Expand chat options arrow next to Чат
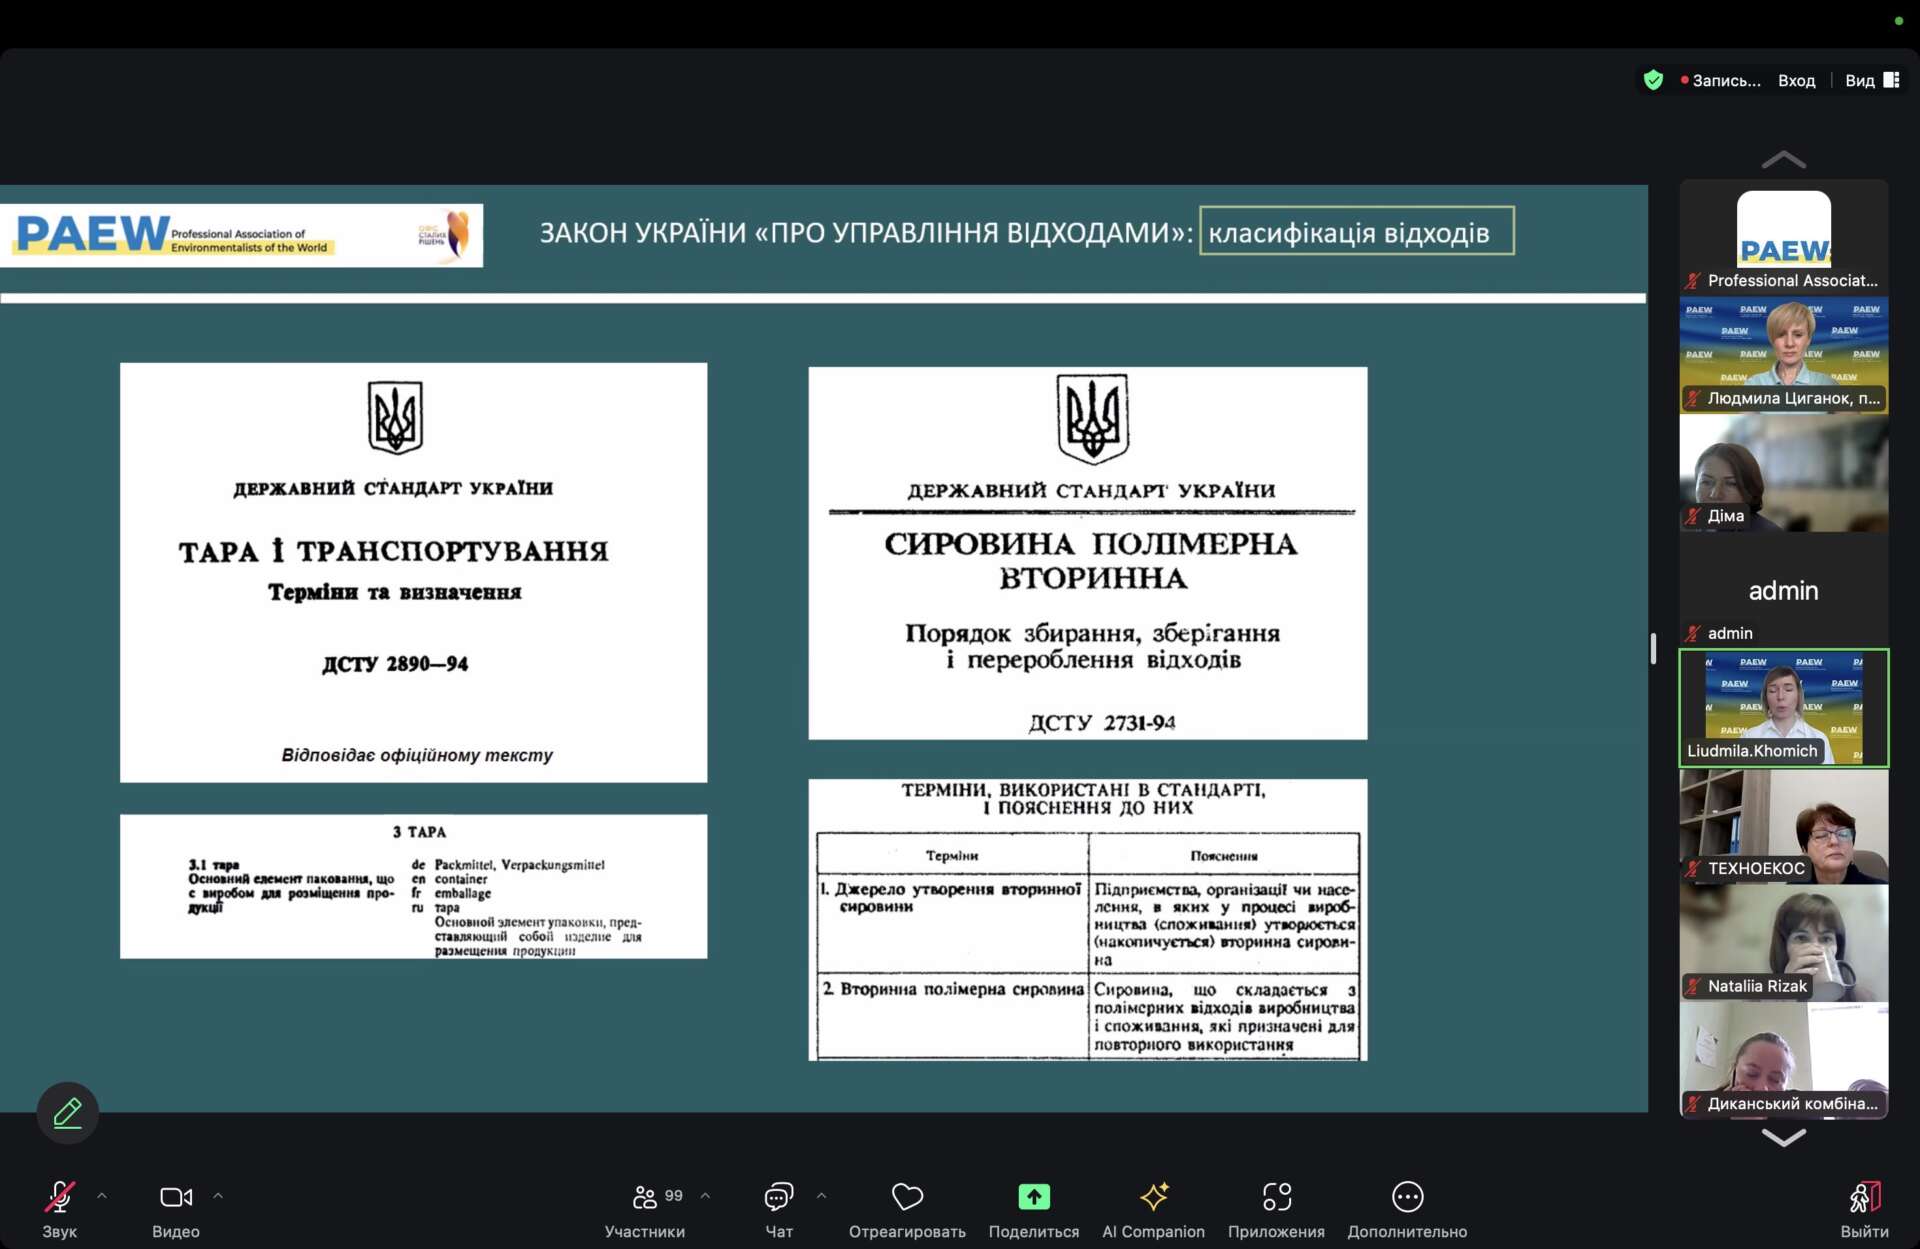The height and width of the screenshot is (1249, 1920). 822,1195
